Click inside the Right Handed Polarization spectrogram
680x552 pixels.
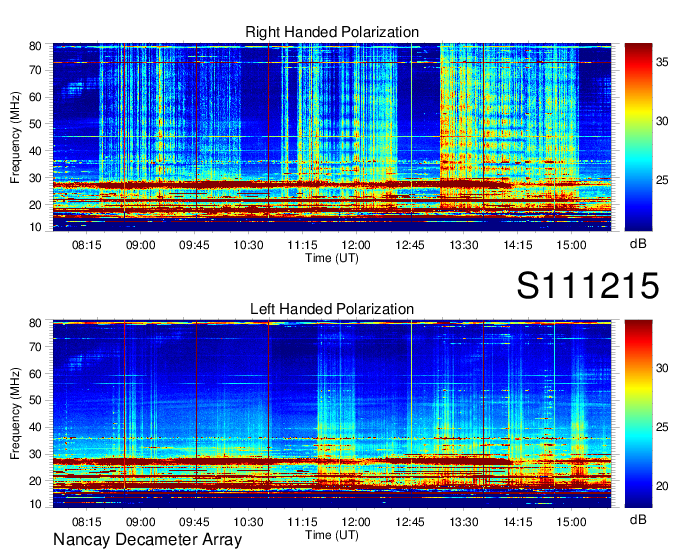tap(332, 137)
